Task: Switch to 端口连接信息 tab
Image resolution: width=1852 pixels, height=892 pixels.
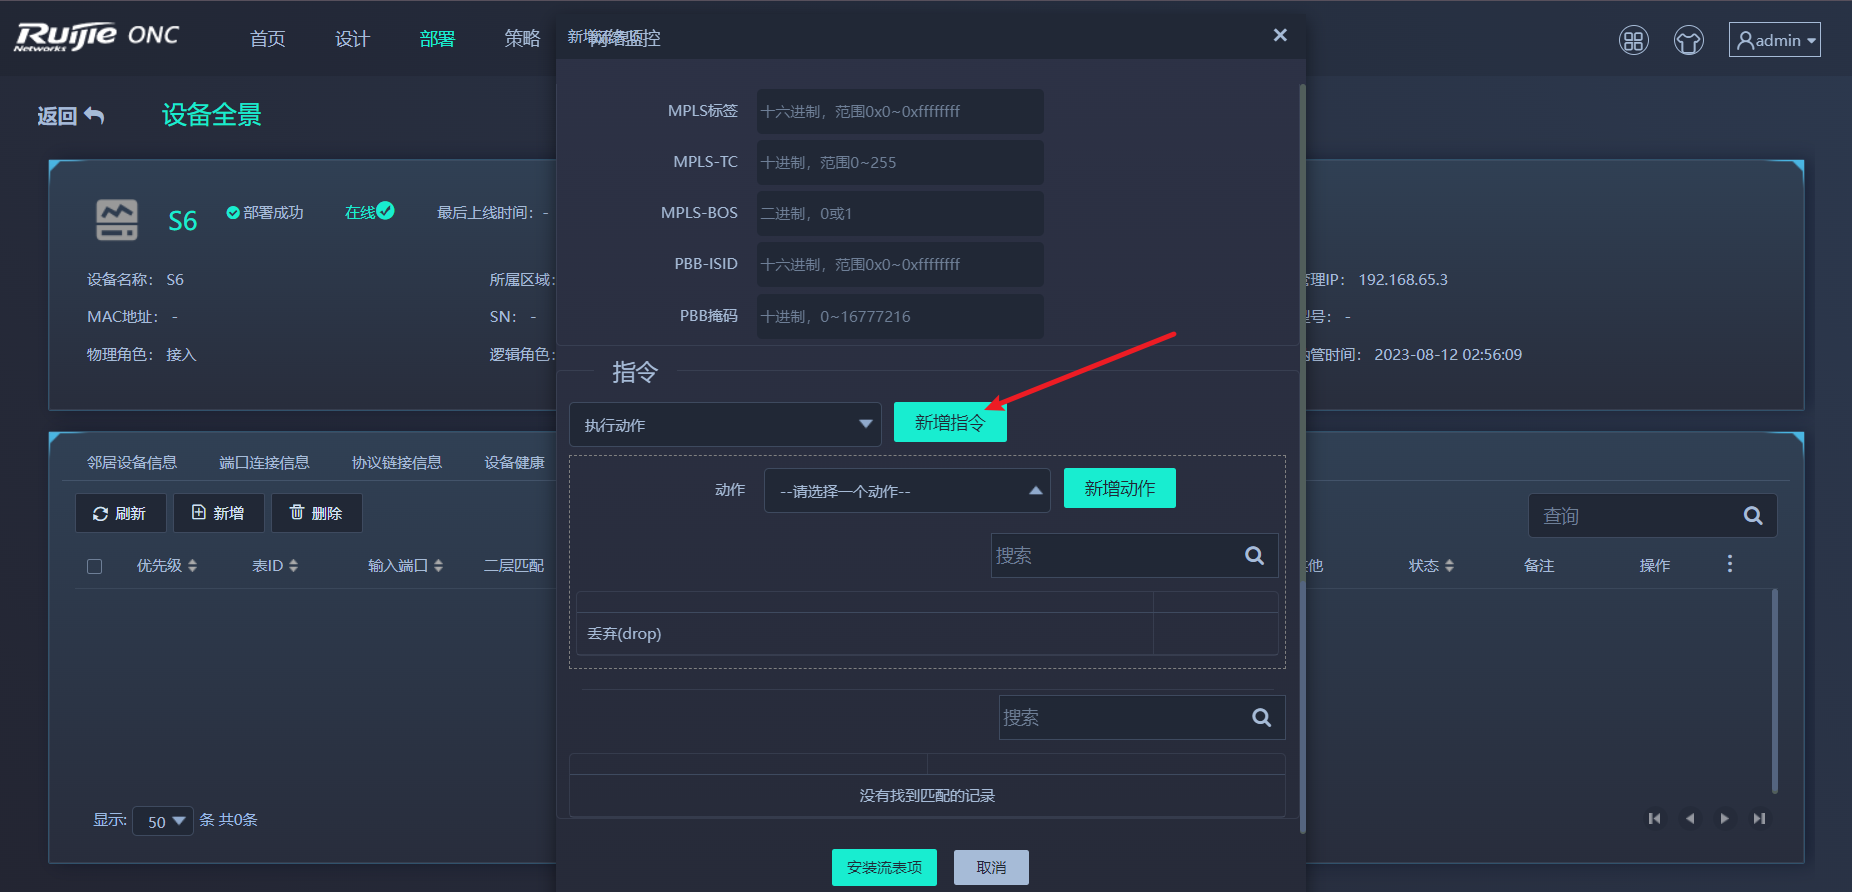Action: click(x=264, y=462)
